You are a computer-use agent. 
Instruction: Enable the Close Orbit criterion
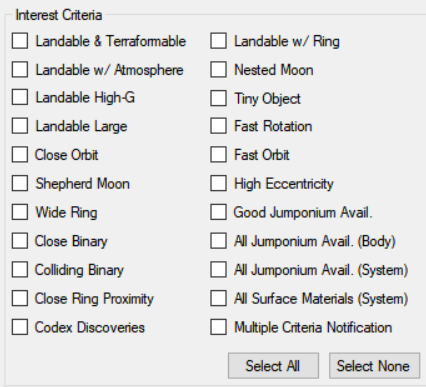point(20,155)
